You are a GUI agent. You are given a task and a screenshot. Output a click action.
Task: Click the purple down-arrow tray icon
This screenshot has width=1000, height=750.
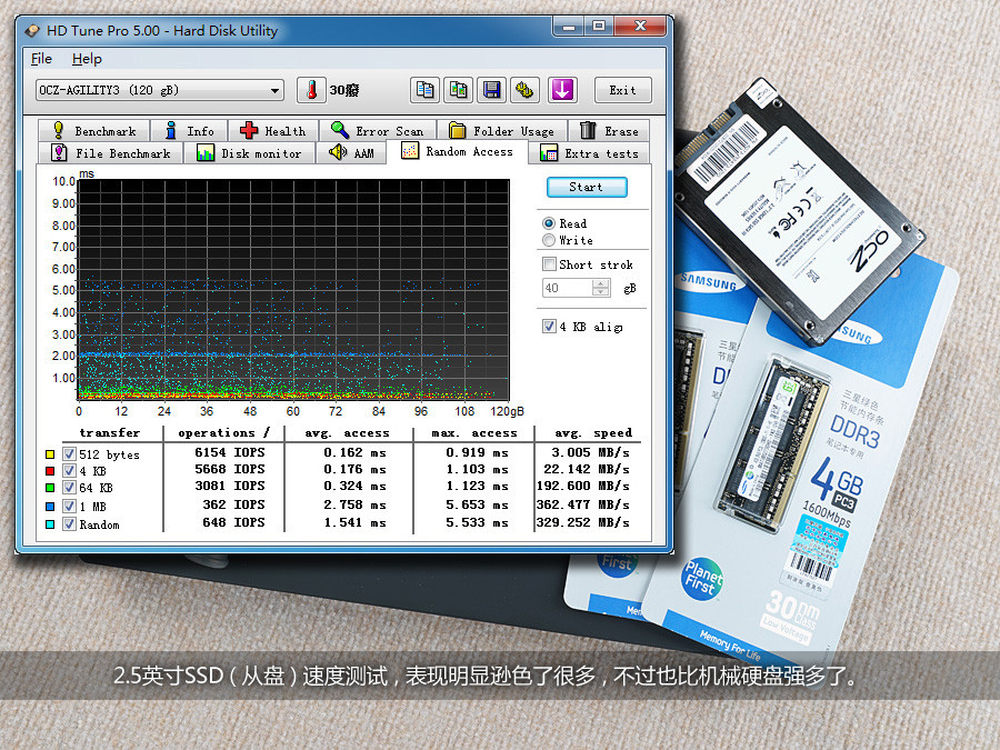562,90
